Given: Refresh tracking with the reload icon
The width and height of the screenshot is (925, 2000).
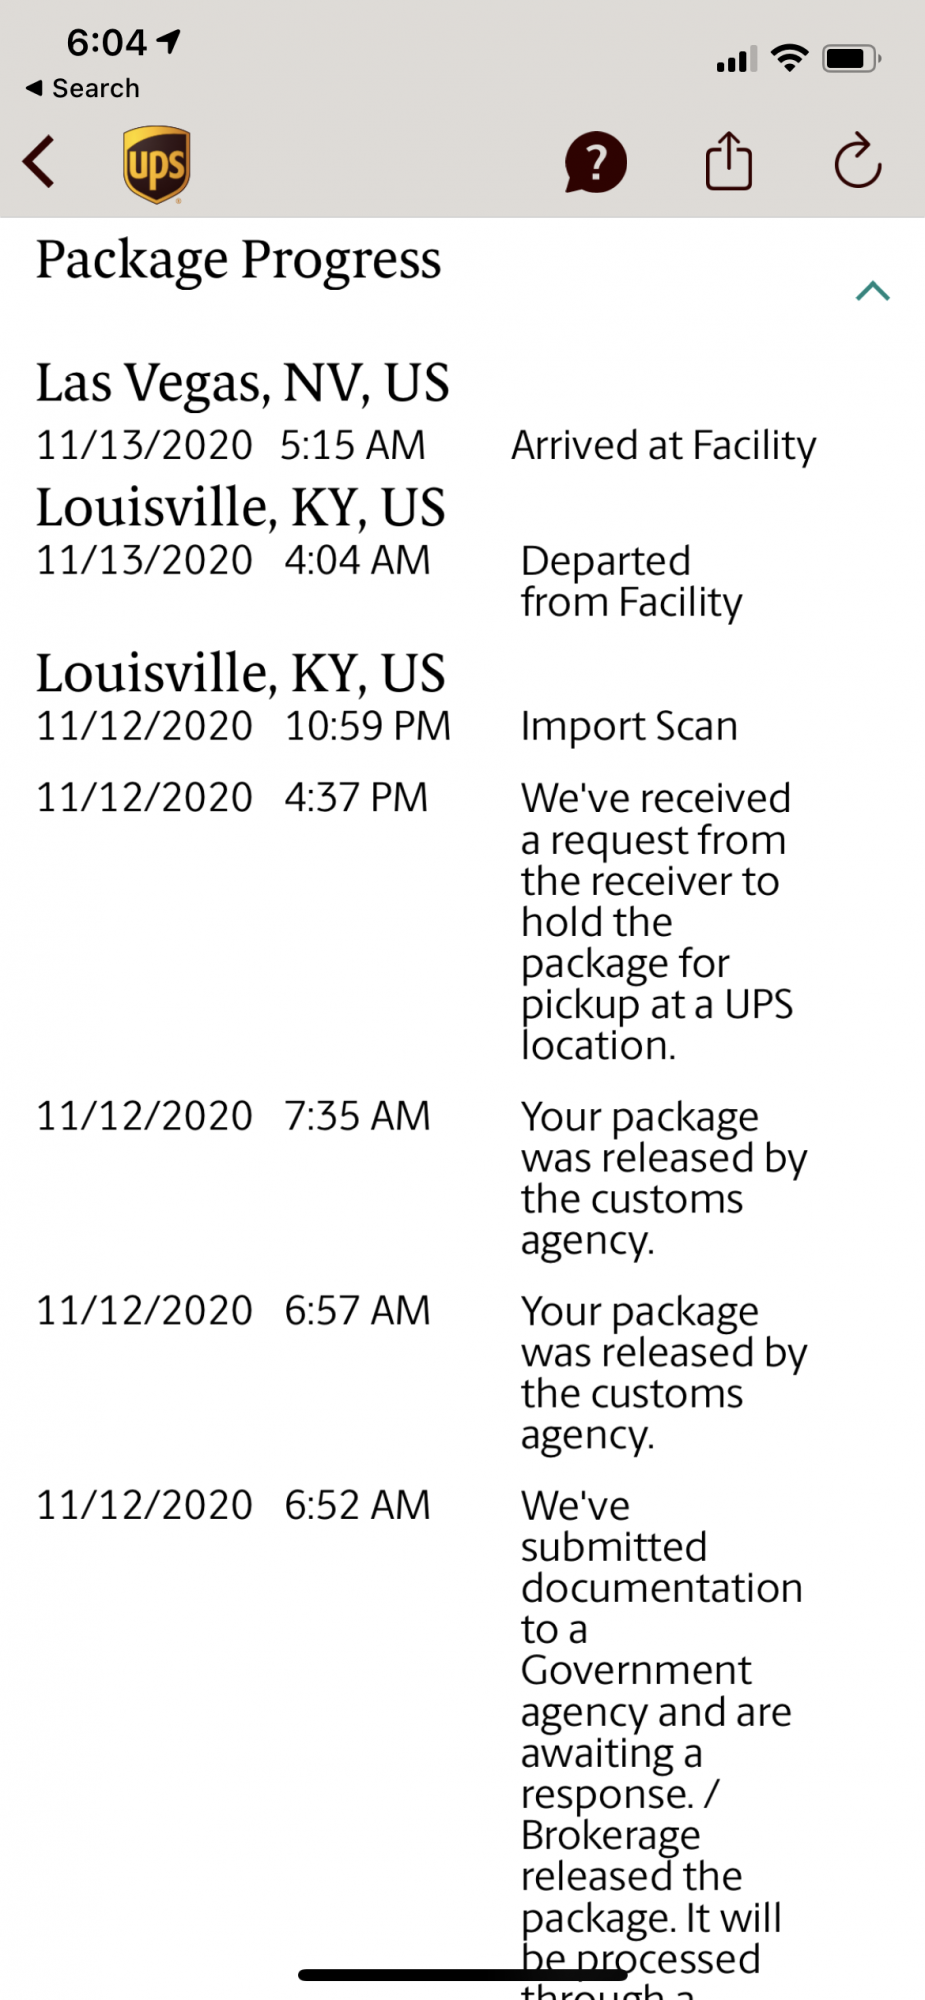Looking at the screenshot, I should [x=857, y=162].
